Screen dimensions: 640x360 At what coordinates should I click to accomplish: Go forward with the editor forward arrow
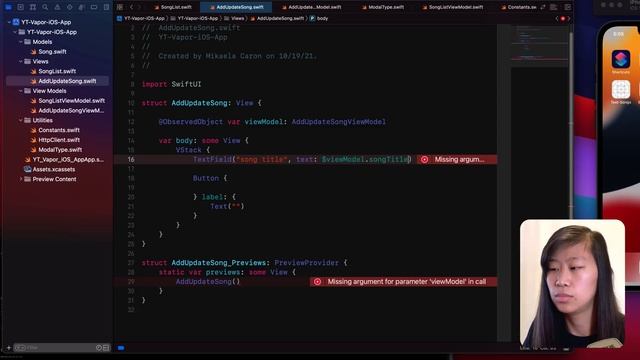(x=139, y=7)
